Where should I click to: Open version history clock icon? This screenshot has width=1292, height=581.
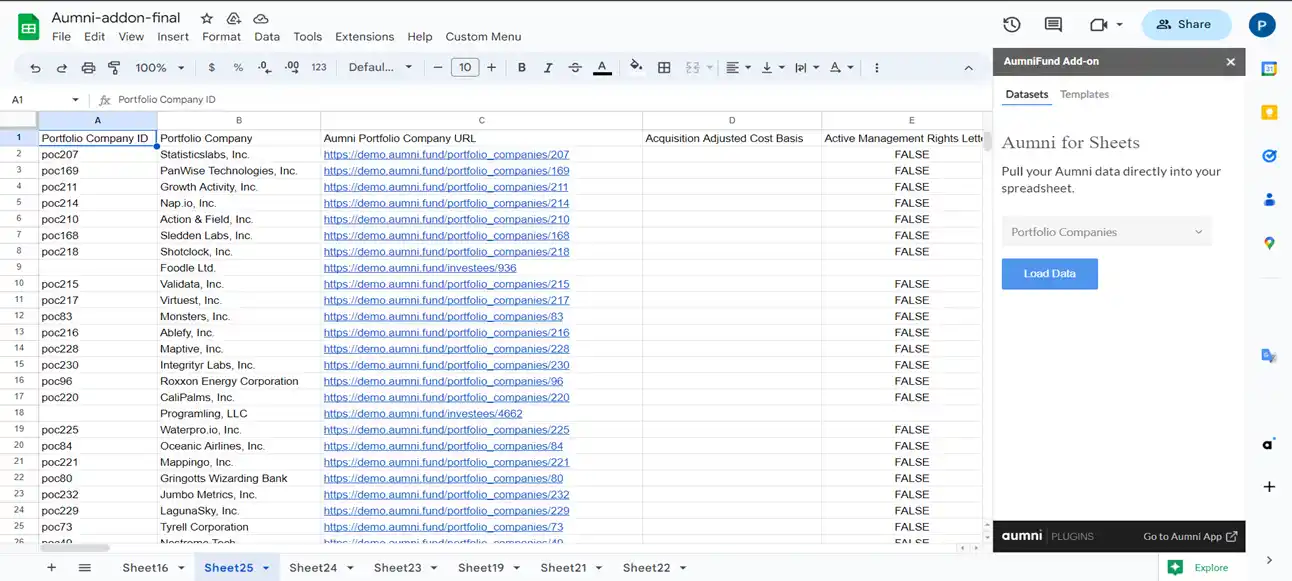click(x=1011, y=25)
